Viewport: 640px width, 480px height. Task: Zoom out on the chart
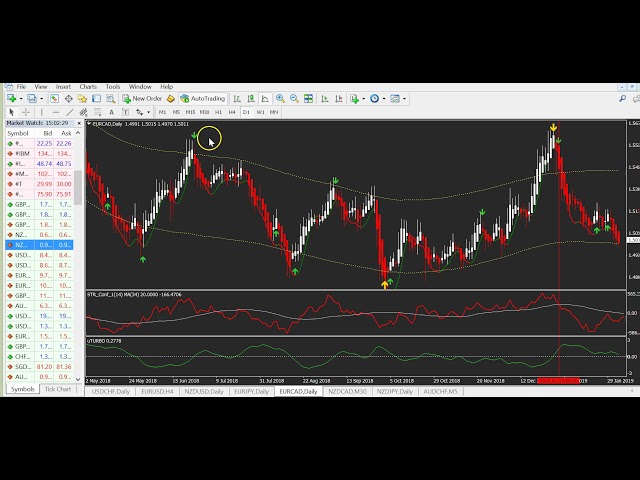click(x=294, y=99)
